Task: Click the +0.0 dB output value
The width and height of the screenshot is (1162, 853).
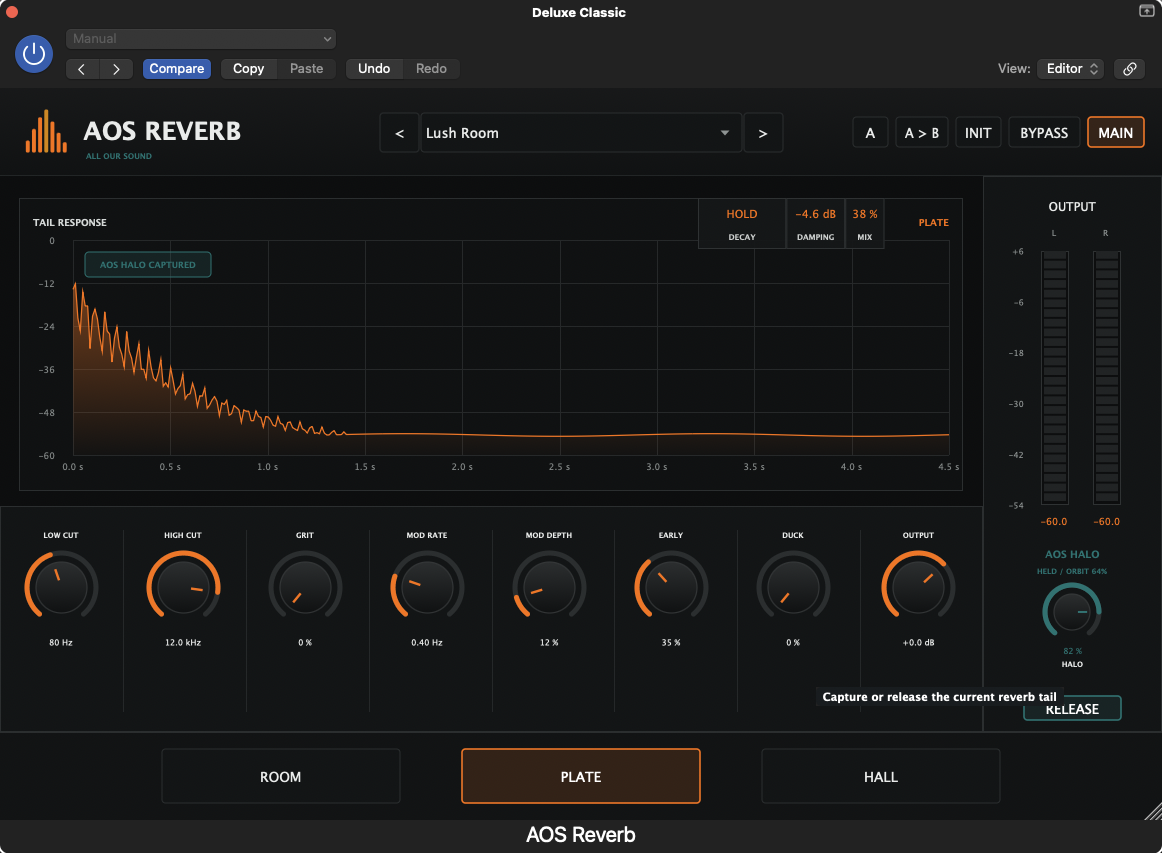Action: [x=918, y=643]
